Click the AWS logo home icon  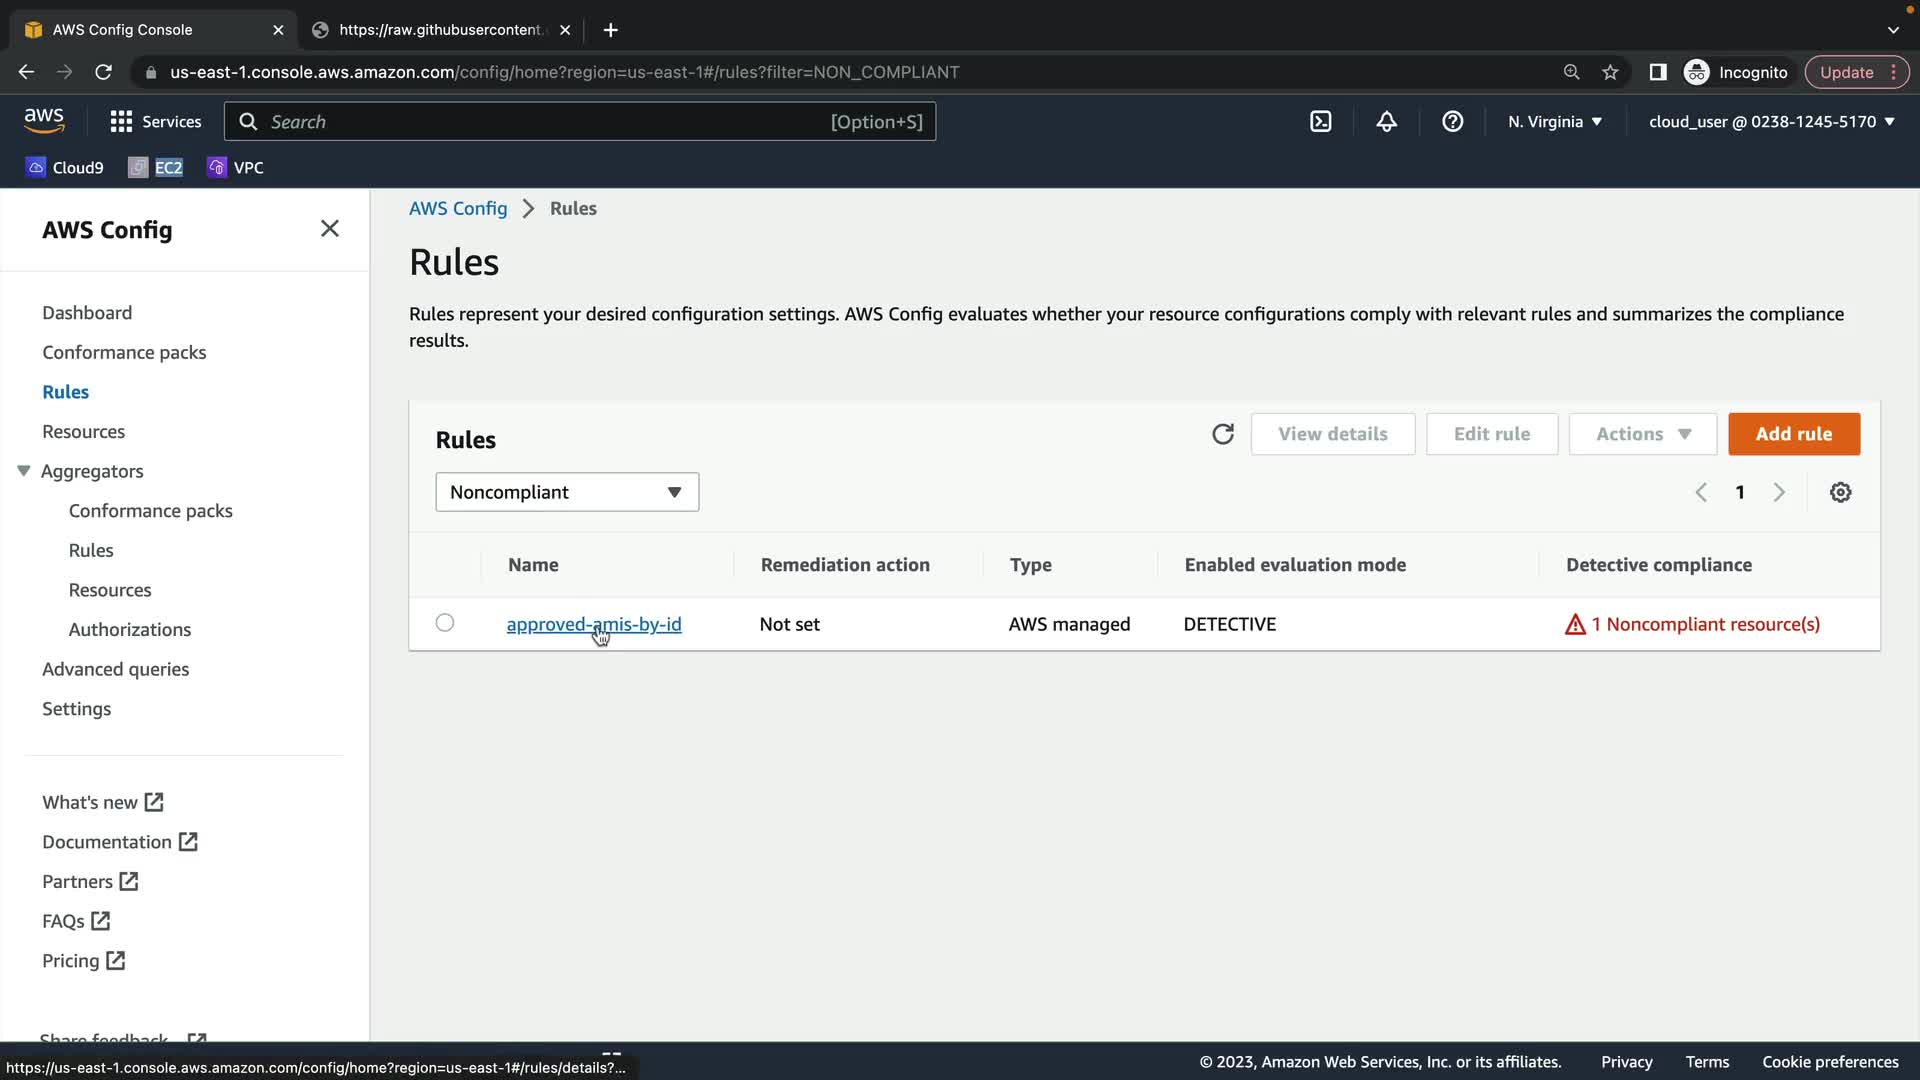tap(44, 121)
